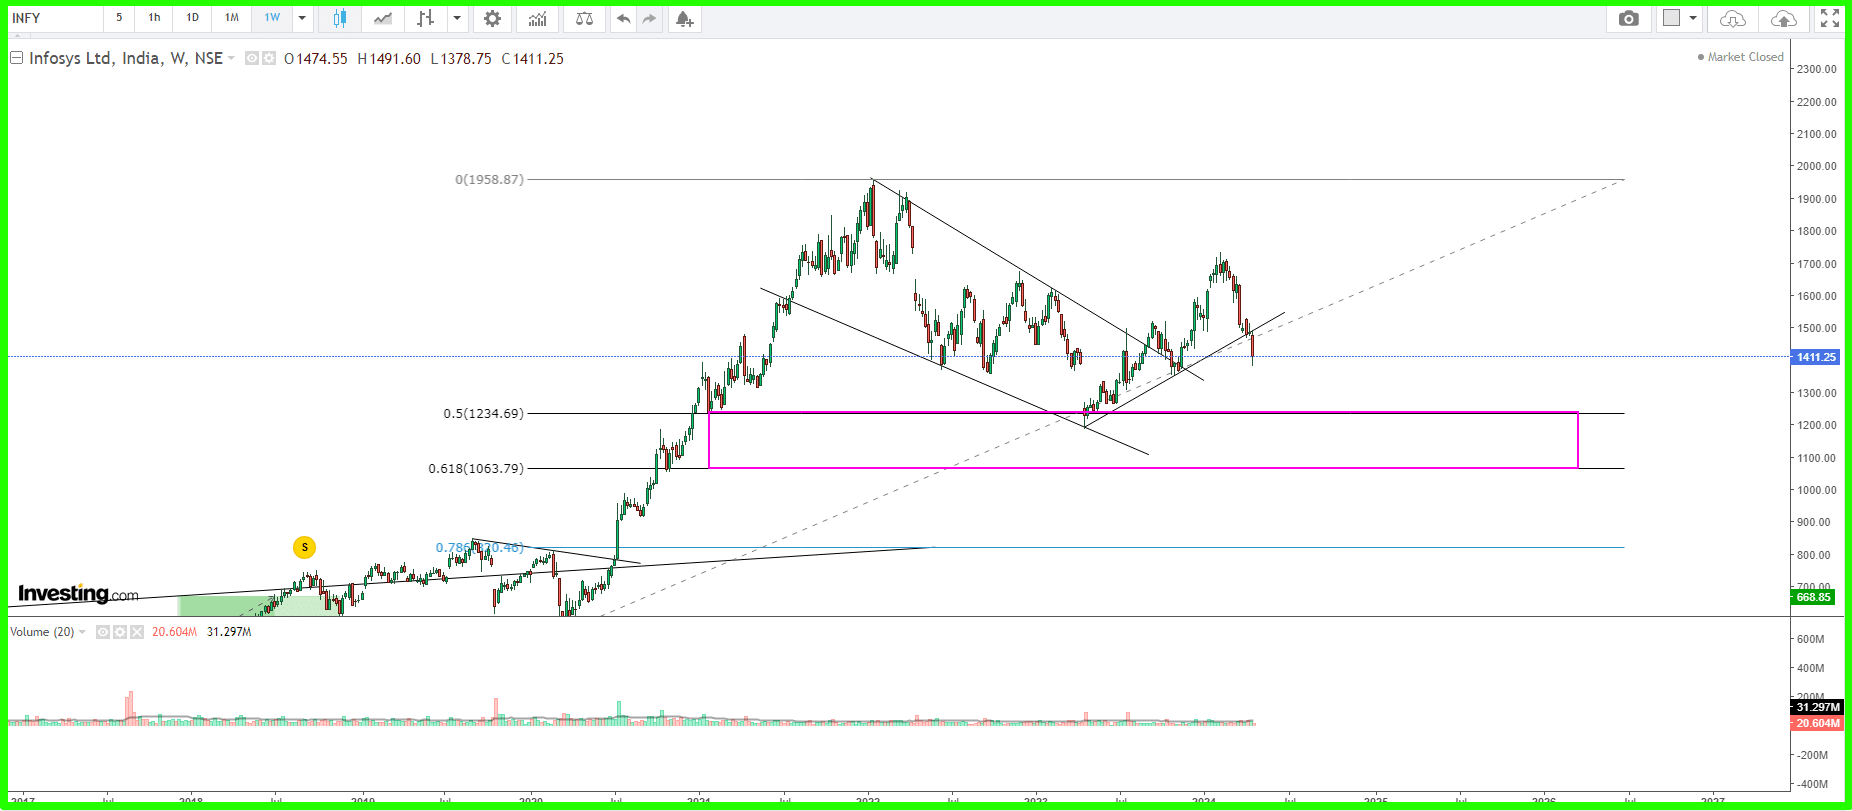The height and width of the screenshot is (811, 1852).
Task: Load chart from cloud download icon
Action: [1733, 18]
